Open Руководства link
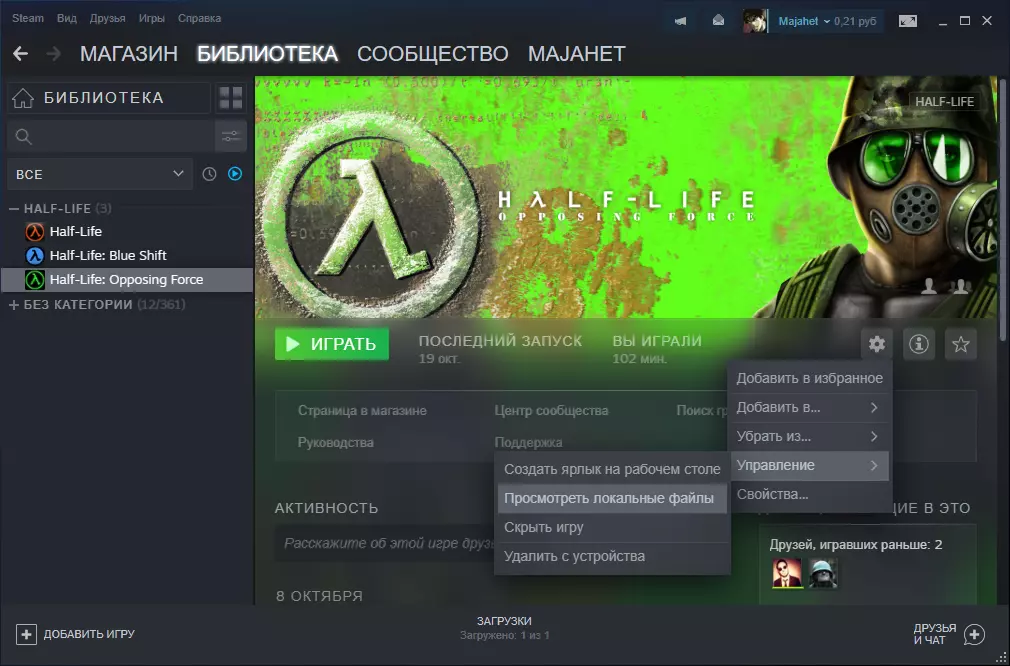1010x666 pixels. coord(336,442)
